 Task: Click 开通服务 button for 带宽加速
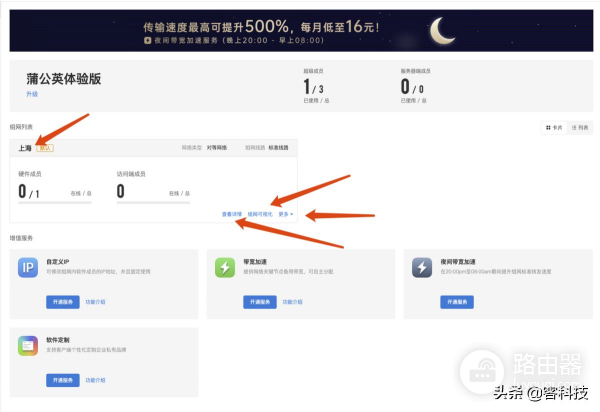coord(260,301)
